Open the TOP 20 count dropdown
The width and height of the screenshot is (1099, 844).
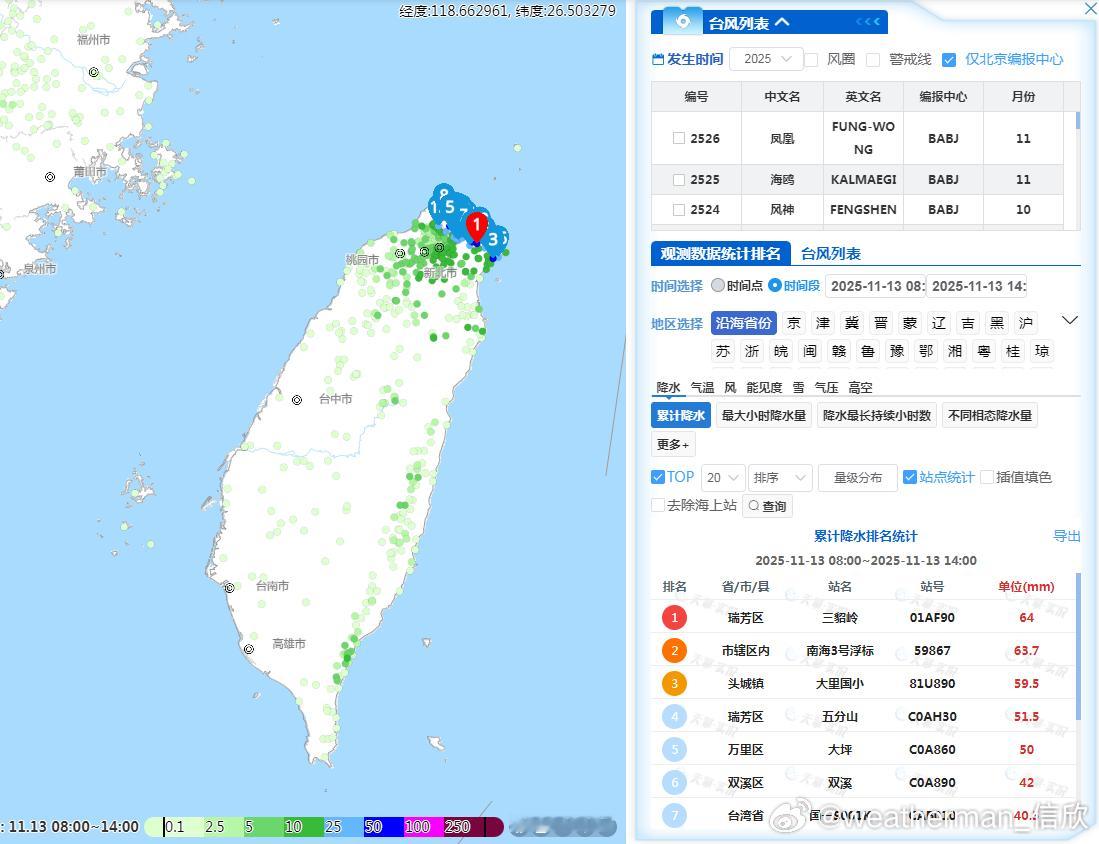(723, 478)
